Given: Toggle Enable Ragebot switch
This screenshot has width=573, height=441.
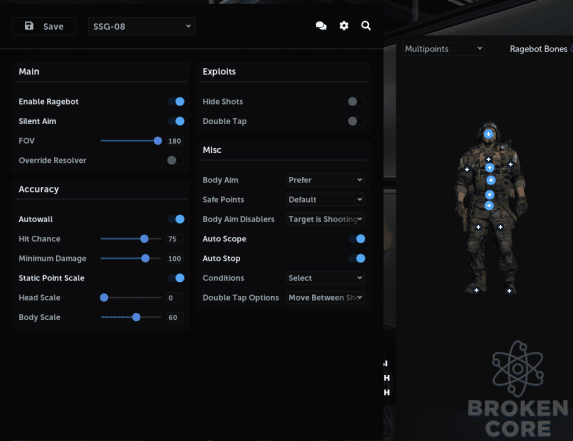Looking at the screenshot, I should pyautogui.click(x=176, y=102).
